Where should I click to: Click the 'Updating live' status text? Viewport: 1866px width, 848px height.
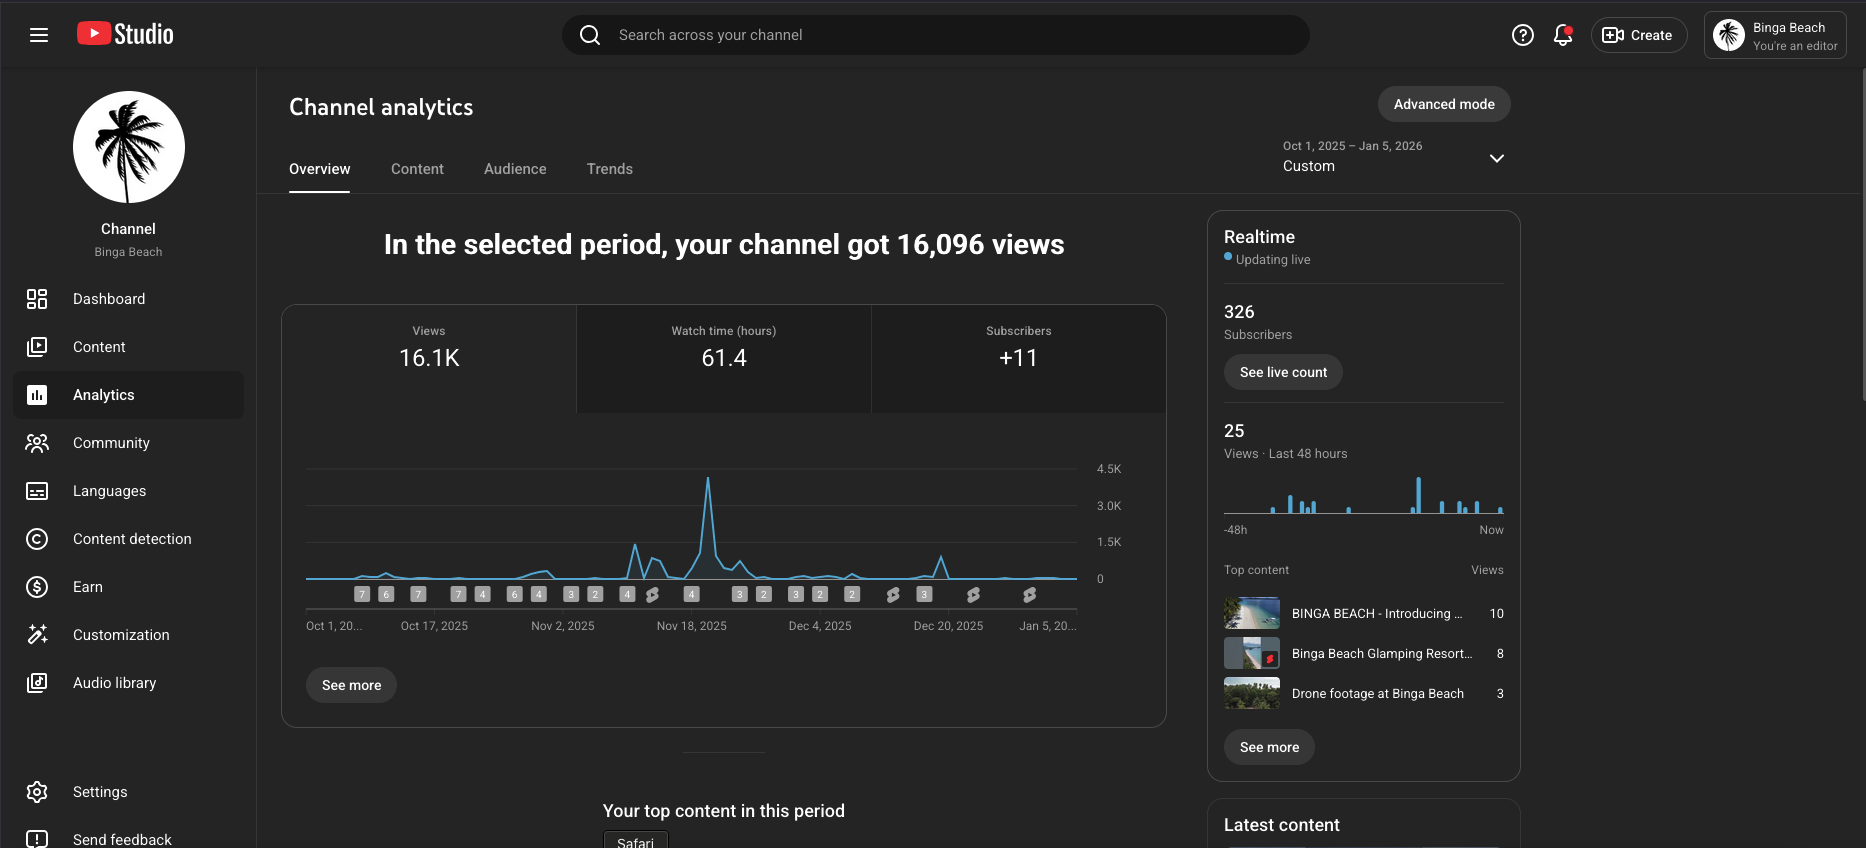(x=1273, y=260)
